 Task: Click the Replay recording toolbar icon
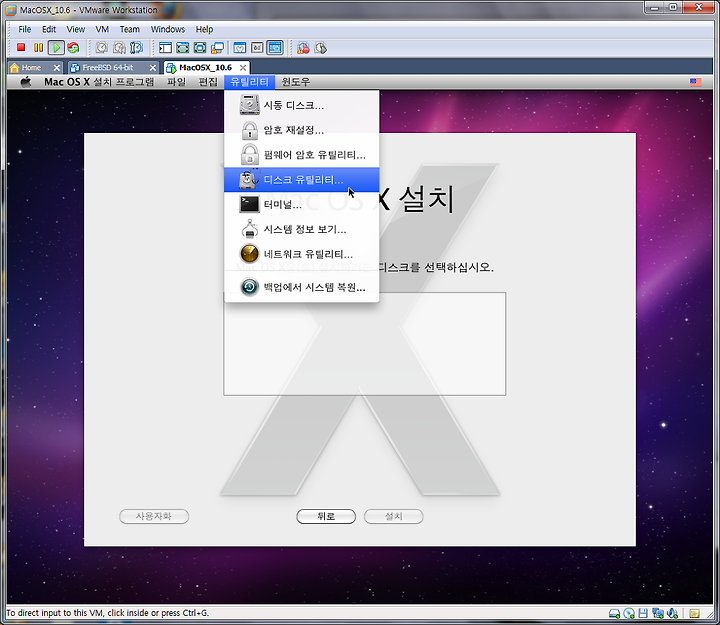click(x=321, y=47)
